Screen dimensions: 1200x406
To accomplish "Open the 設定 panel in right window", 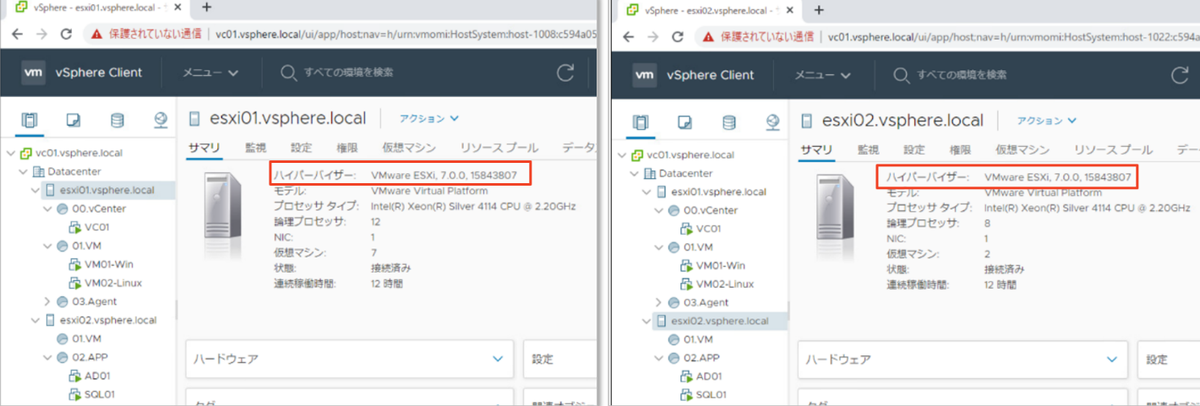I will 1168,359.
